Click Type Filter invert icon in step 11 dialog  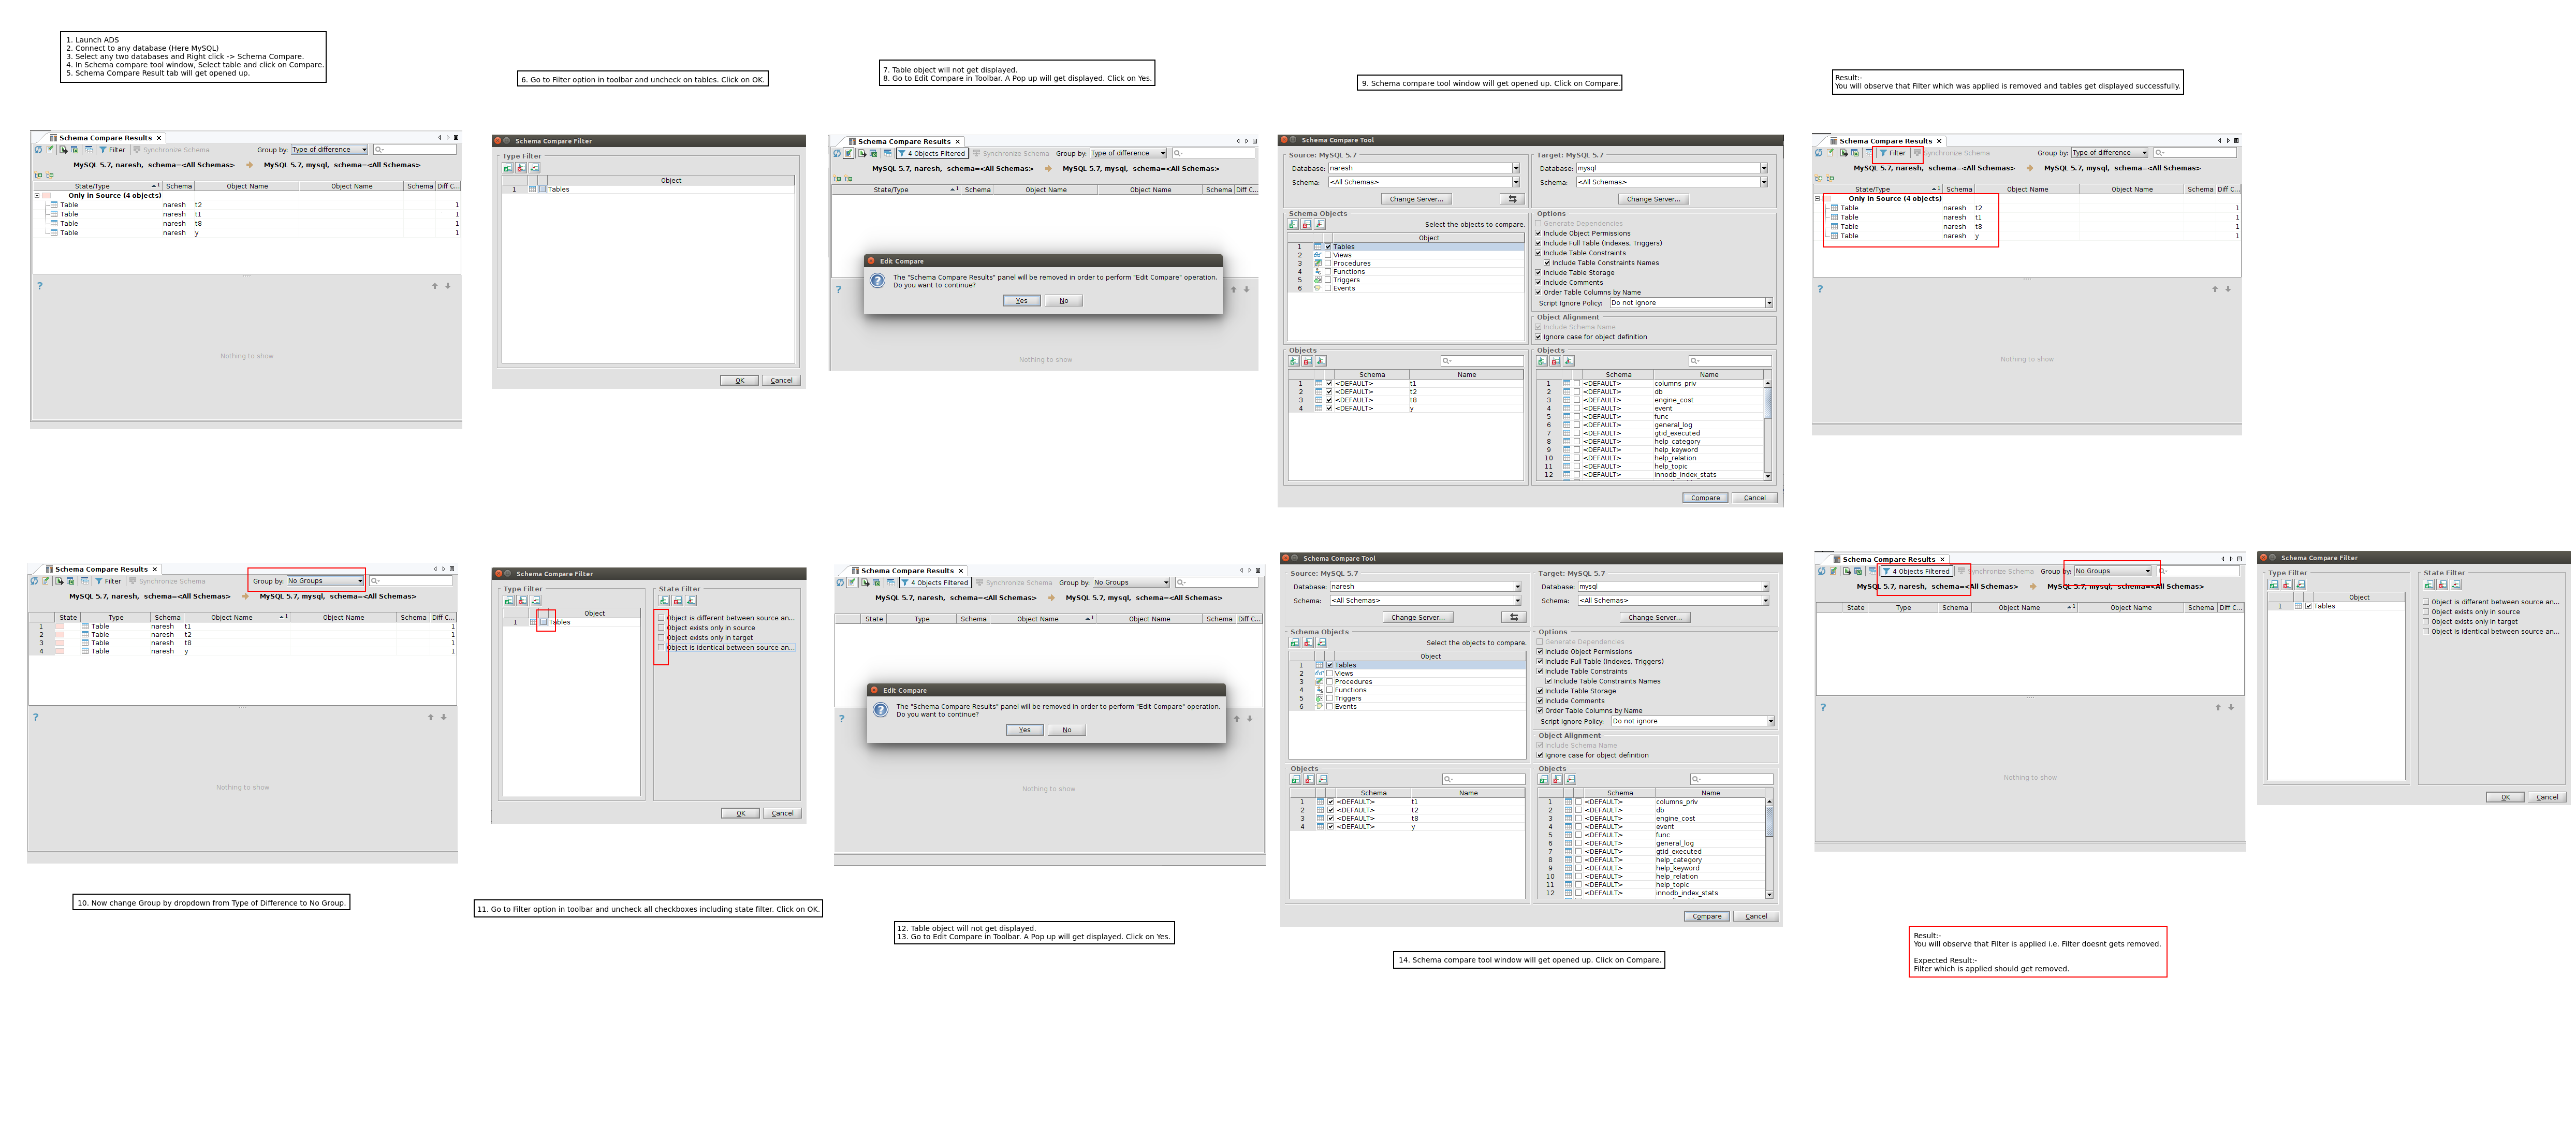(x=535, y=601)
